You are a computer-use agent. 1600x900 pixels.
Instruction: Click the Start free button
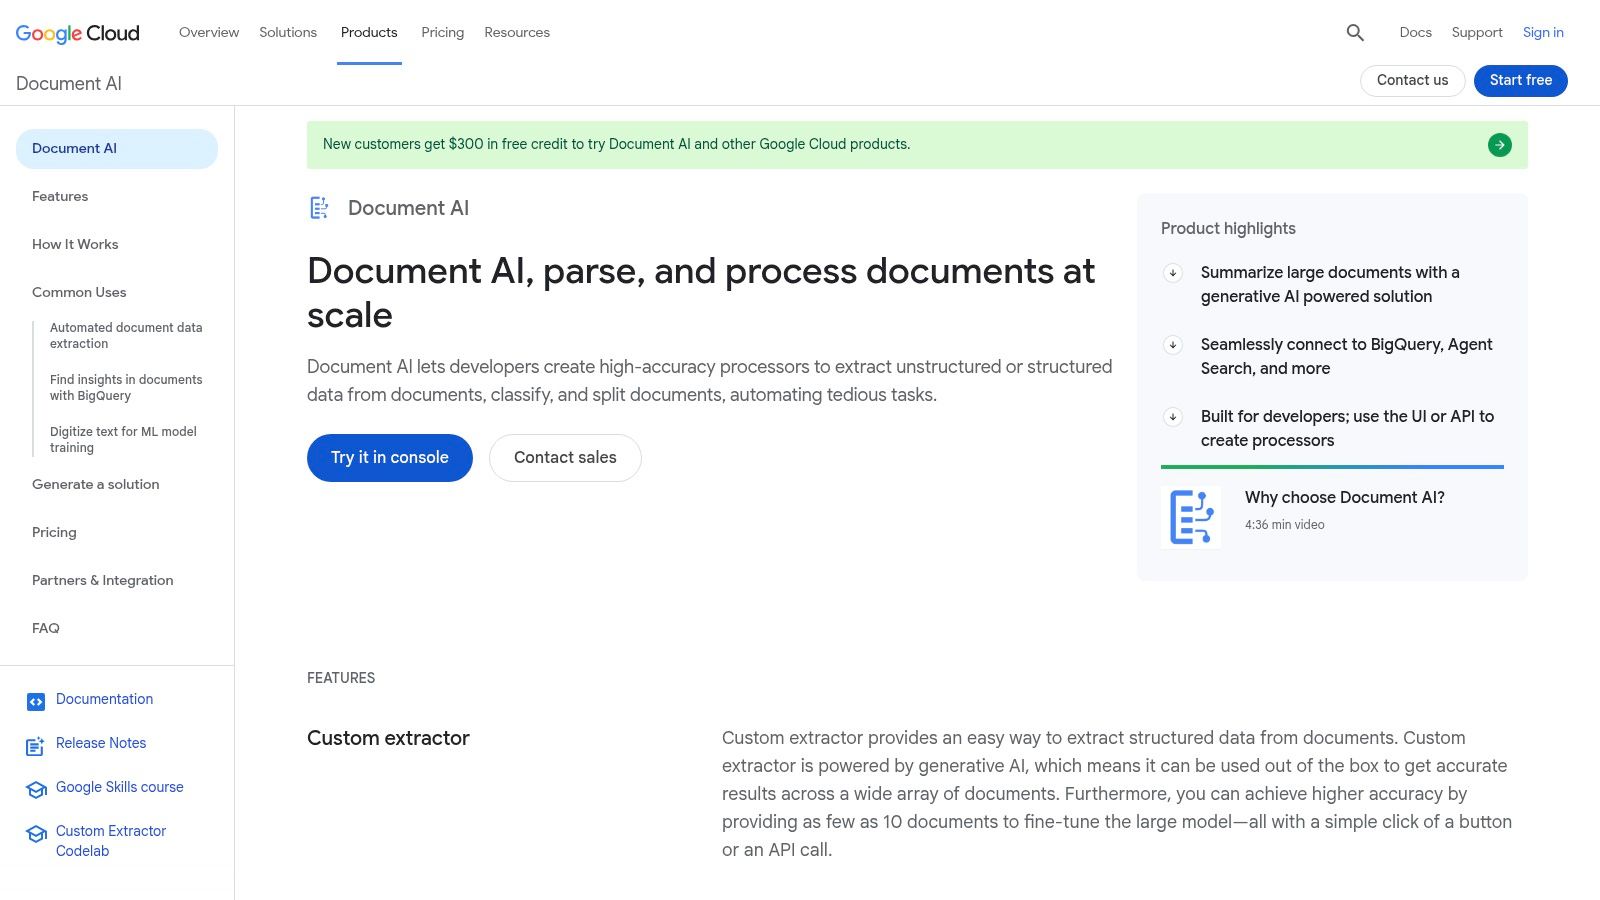tap(1521, 80)
